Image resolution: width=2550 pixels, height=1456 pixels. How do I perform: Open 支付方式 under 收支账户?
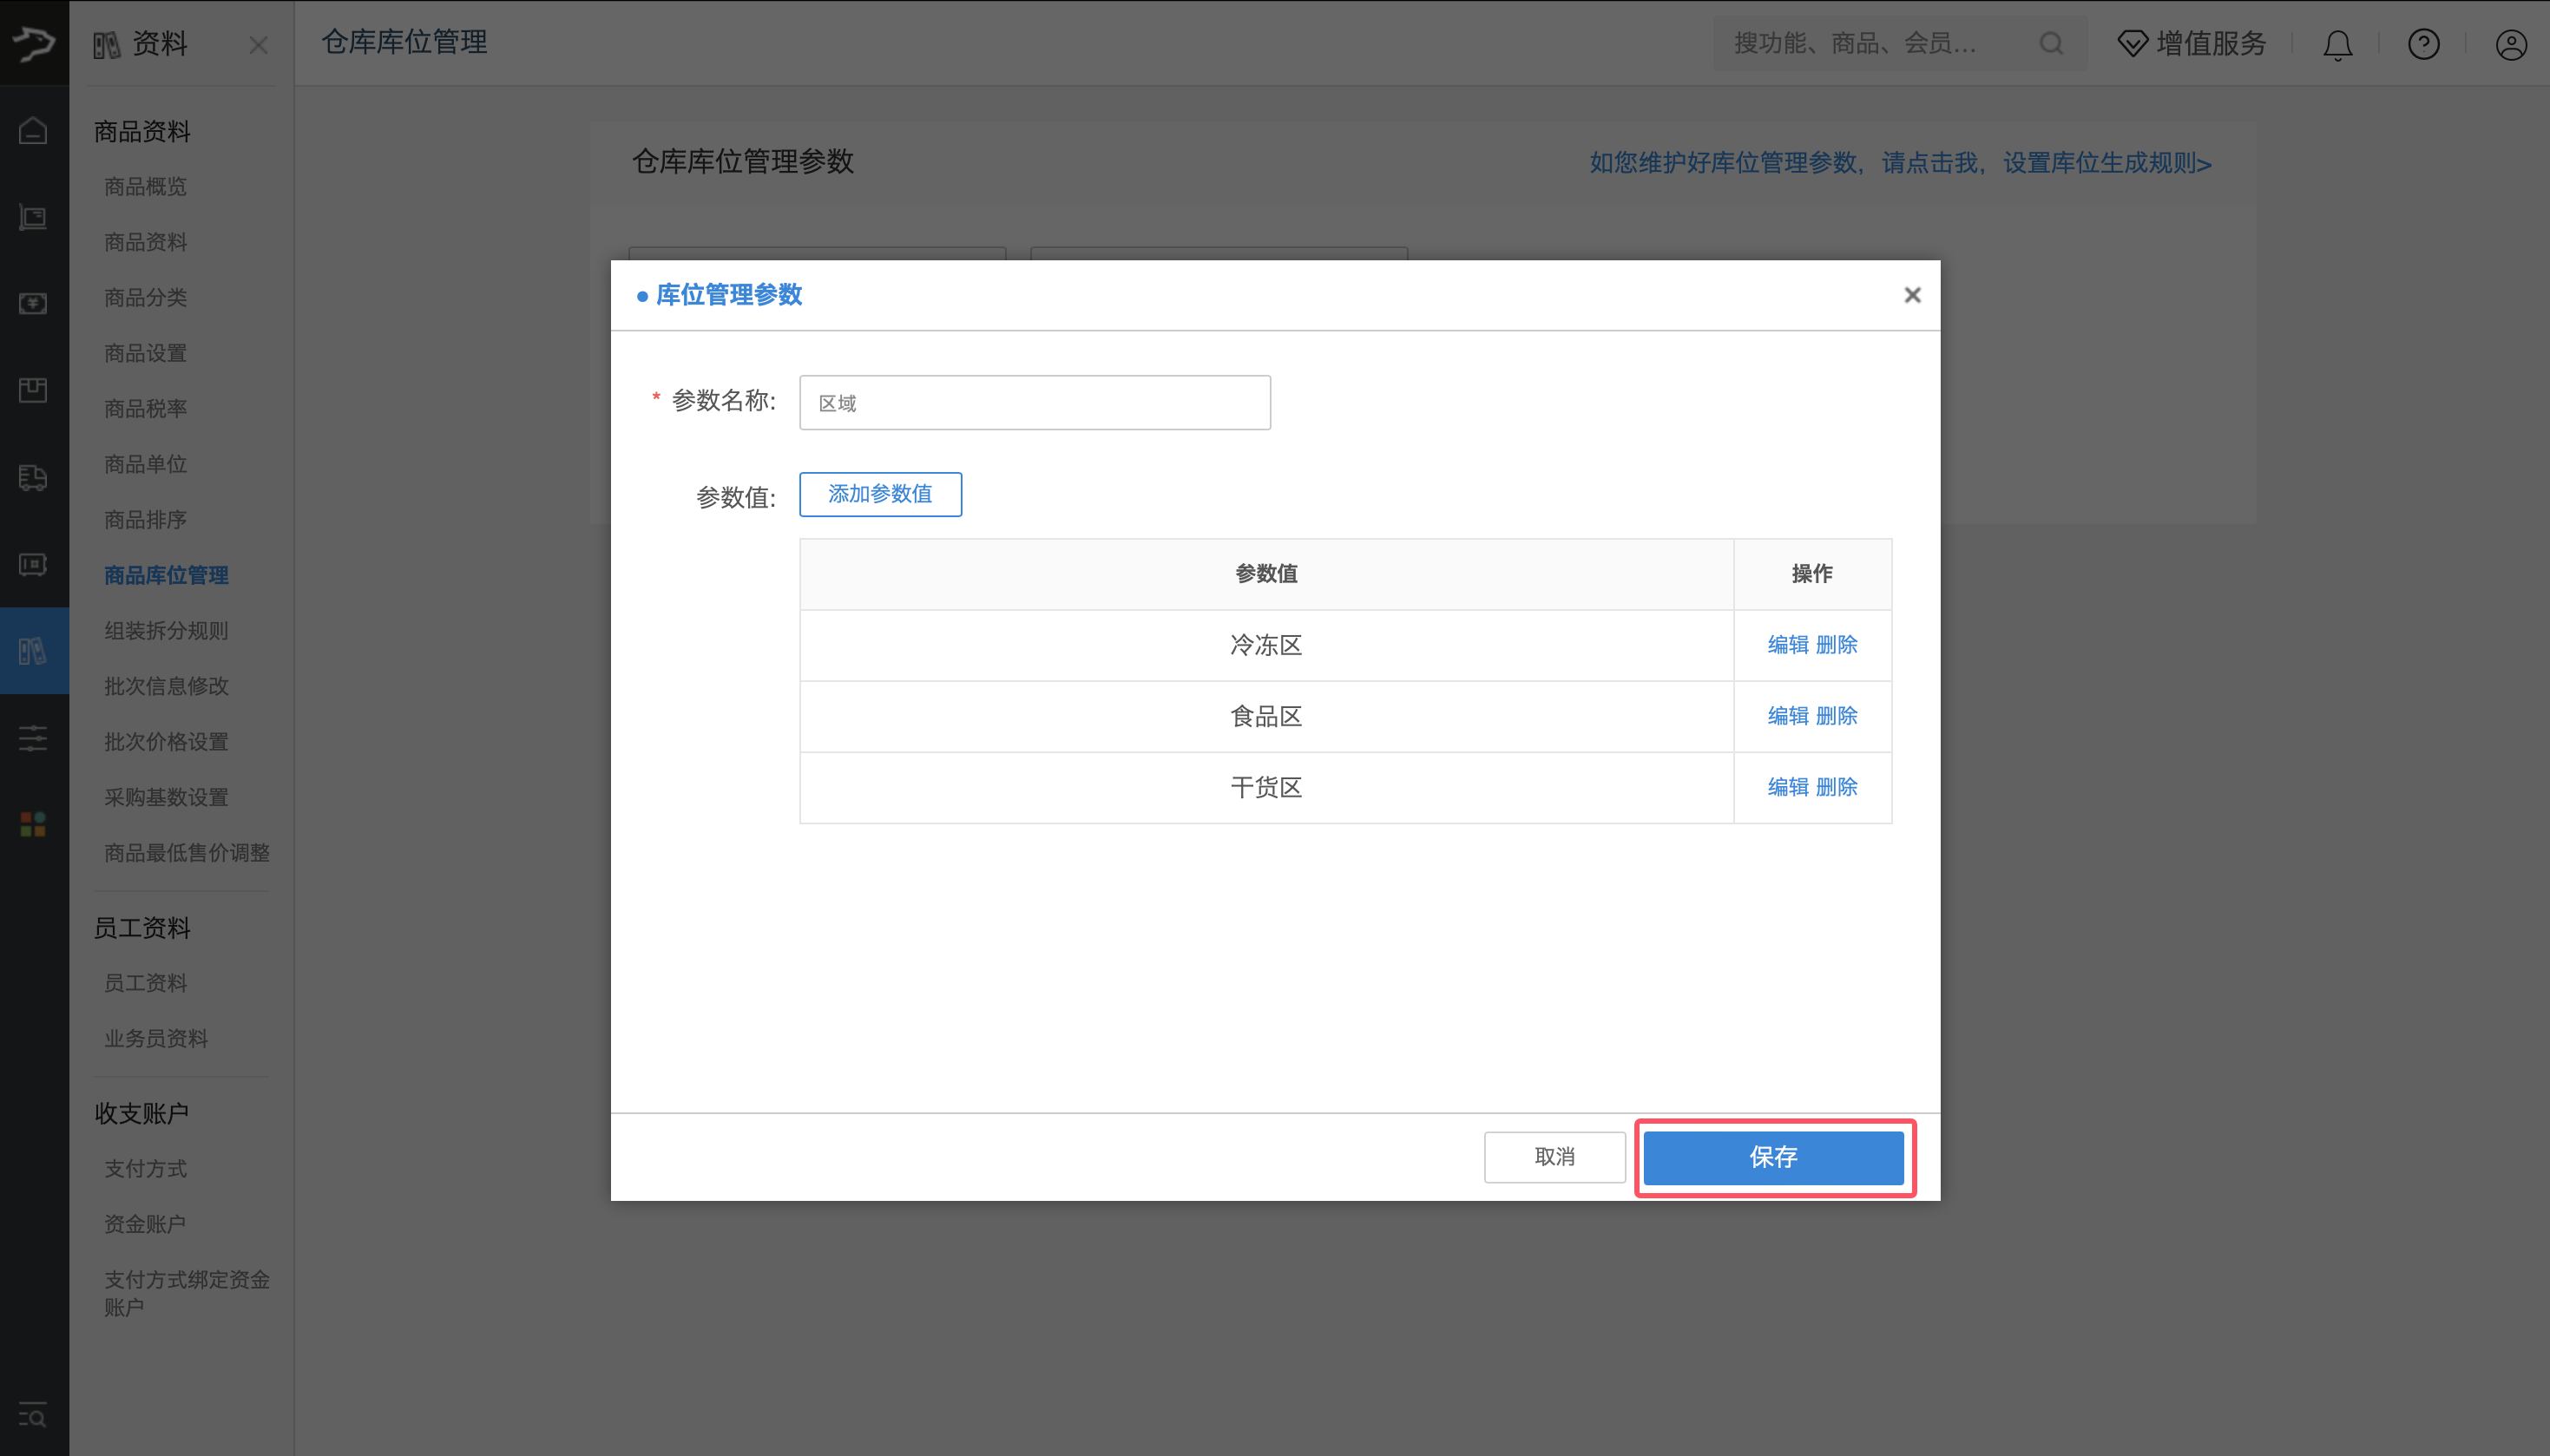tap(145, 1168)
